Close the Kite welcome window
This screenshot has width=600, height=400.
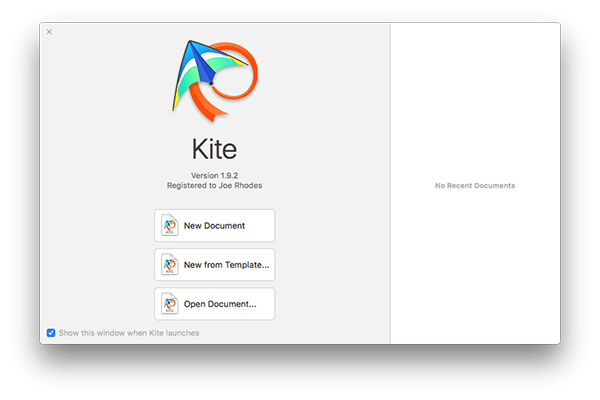tap(49, 32)
